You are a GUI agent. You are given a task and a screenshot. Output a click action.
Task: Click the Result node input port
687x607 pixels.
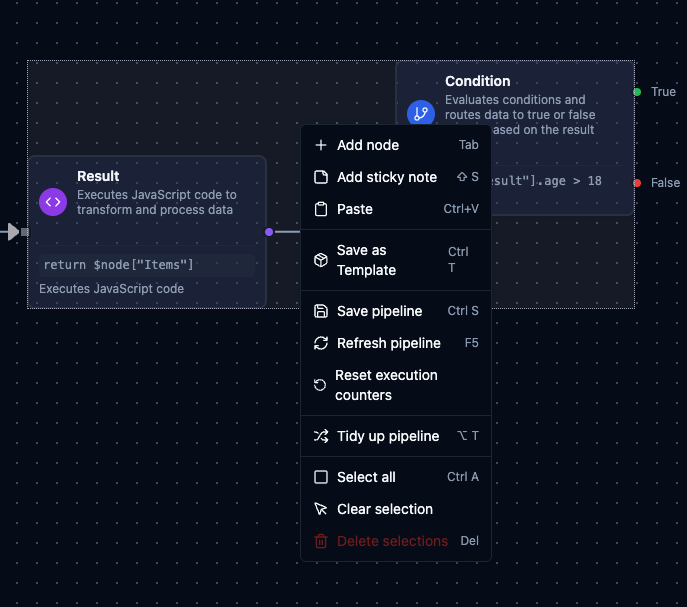[25, 232]
